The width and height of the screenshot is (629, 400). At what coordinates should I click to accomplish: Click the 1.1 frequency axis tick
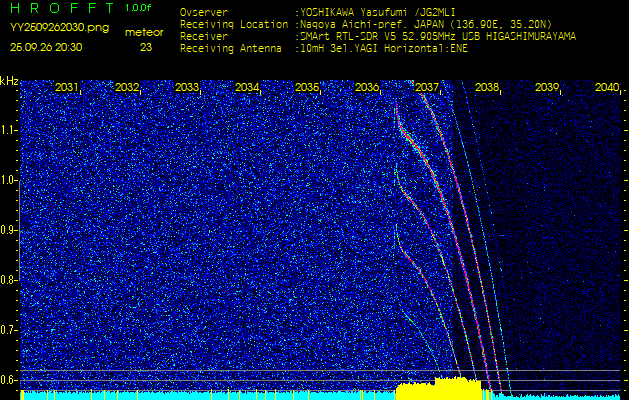9,130
